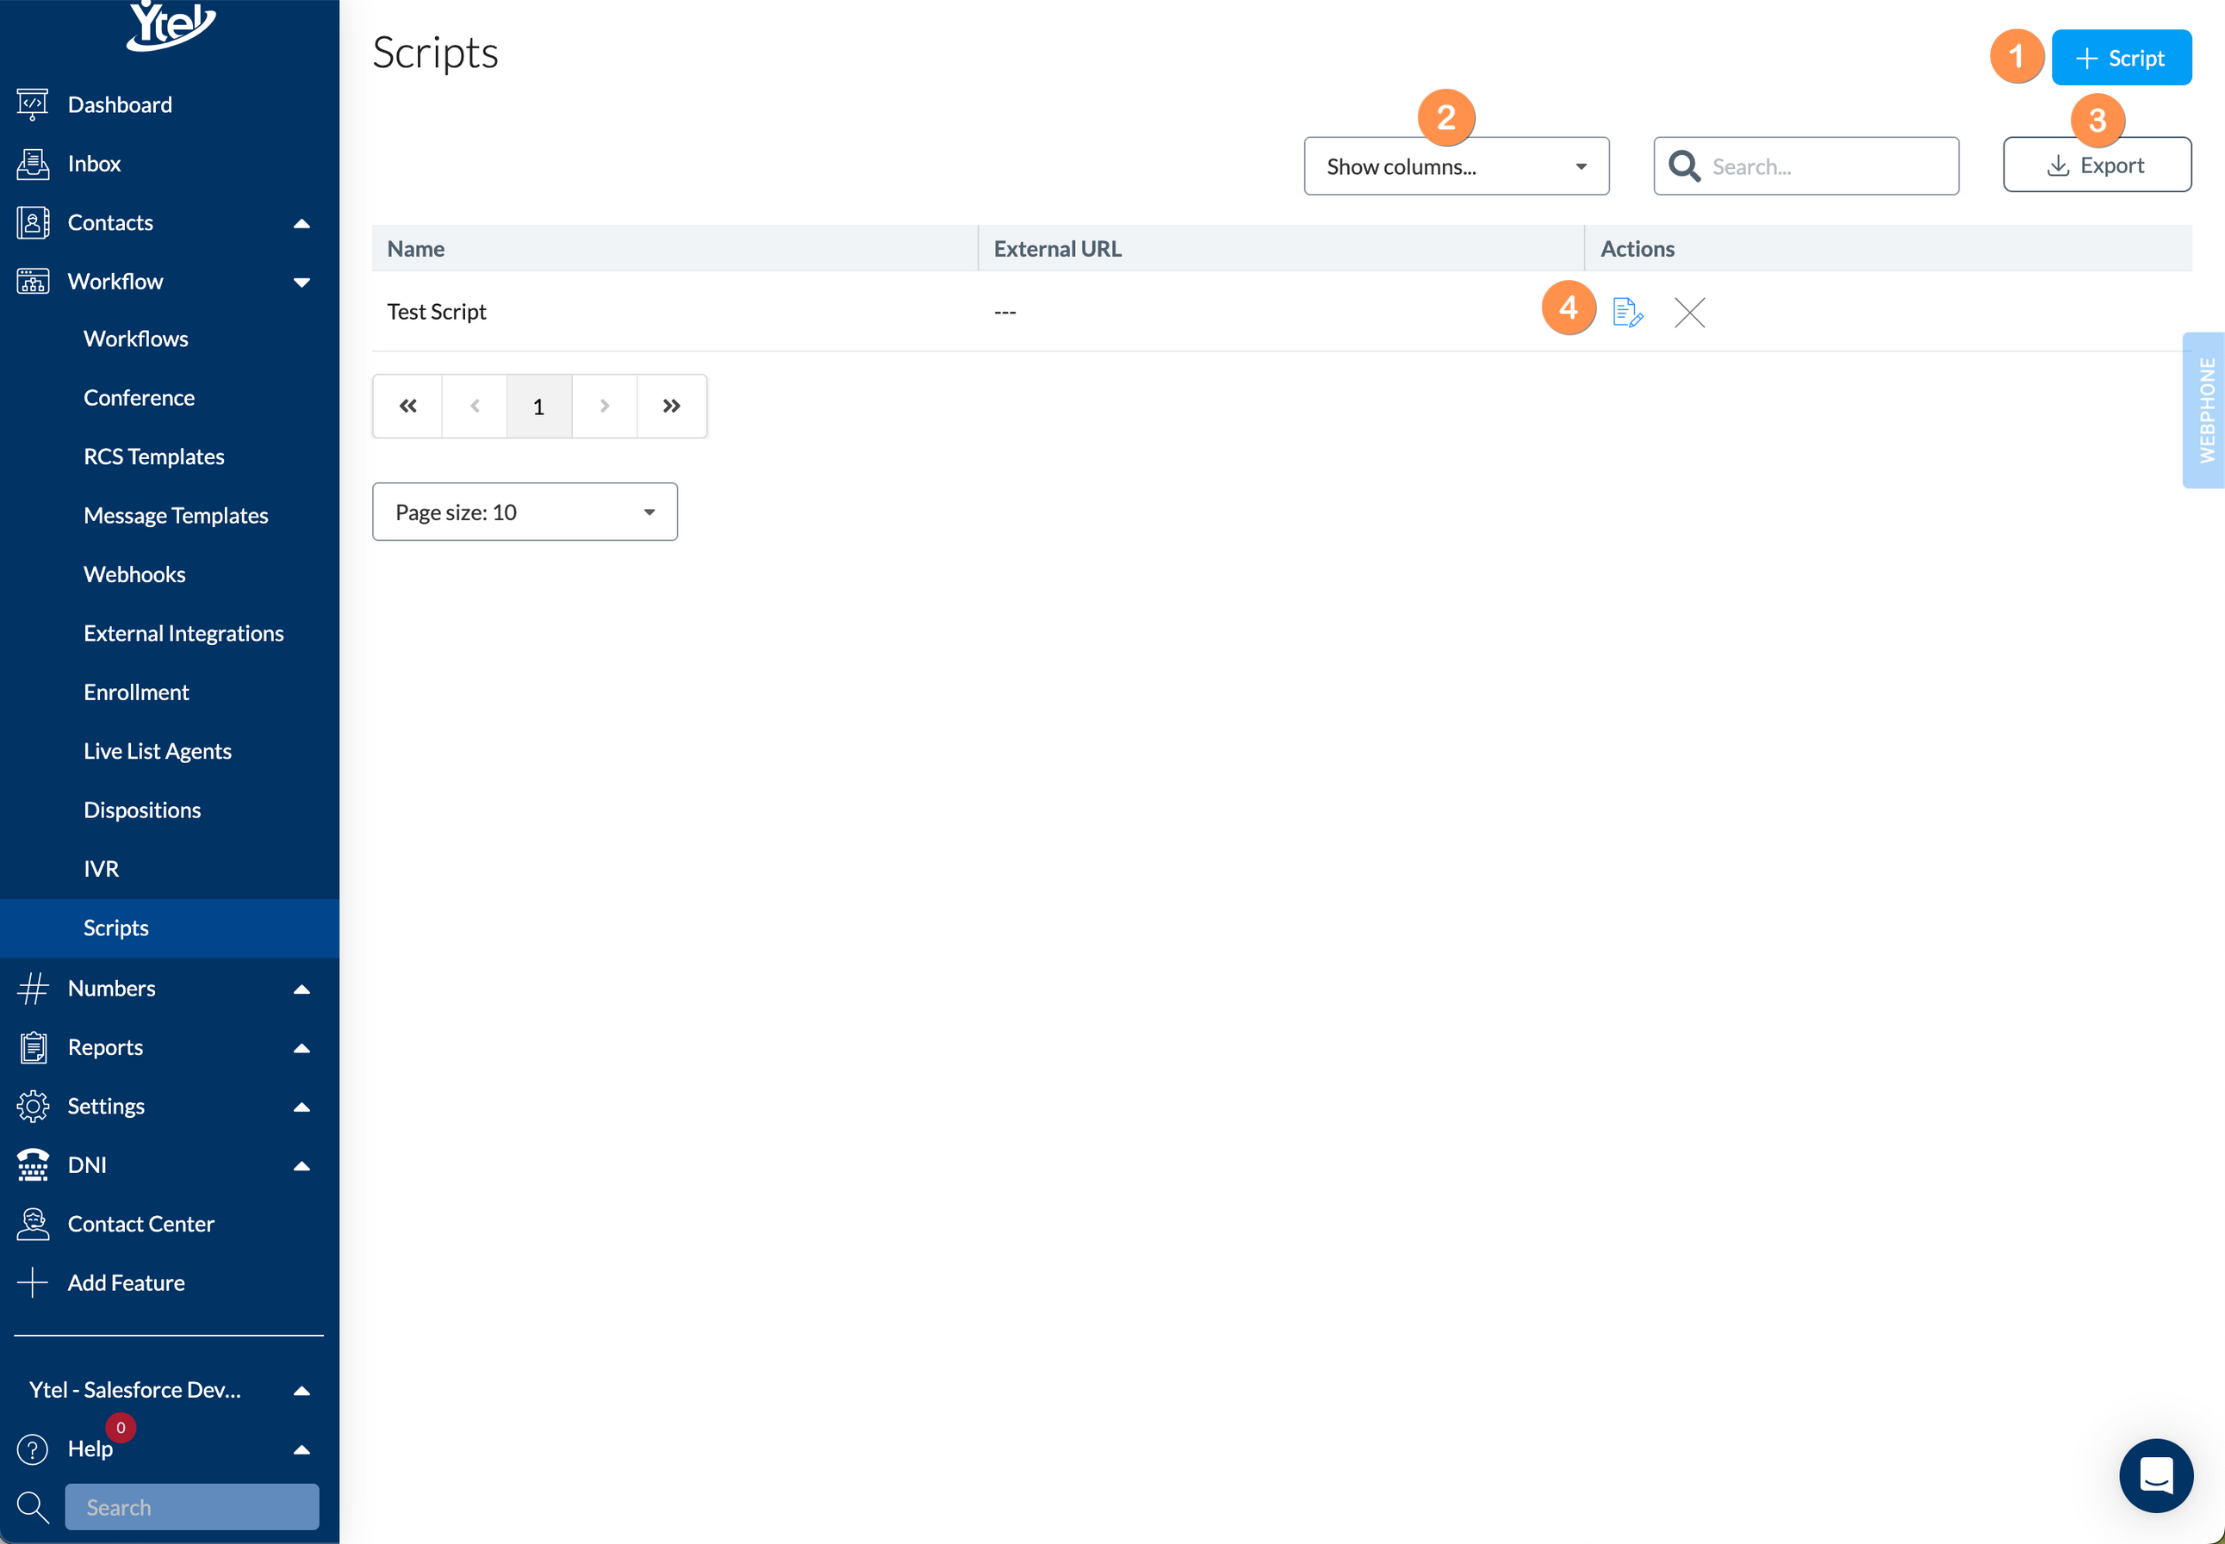
Task: Open the chat support bubble icon
Action: click(x=2155, y=1475)
